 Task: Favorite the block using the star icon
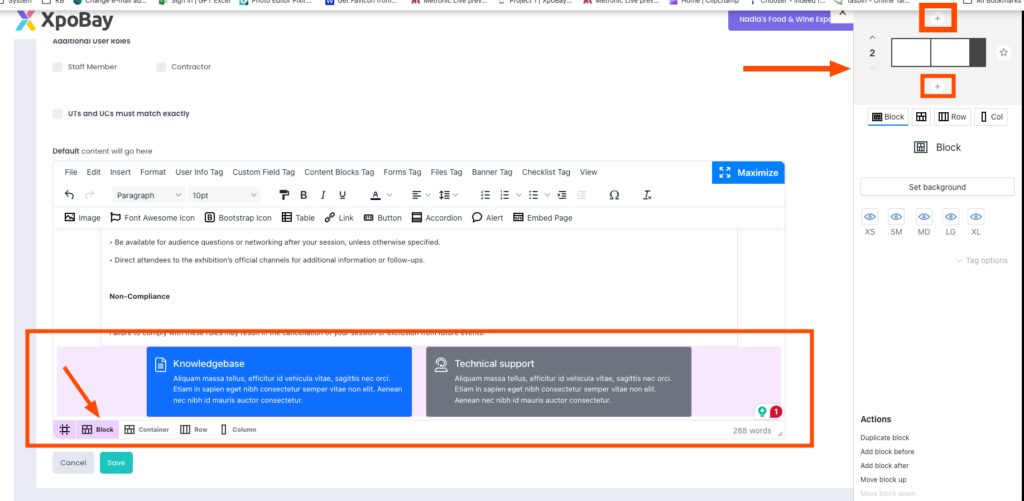click(x=1003, y=52)
